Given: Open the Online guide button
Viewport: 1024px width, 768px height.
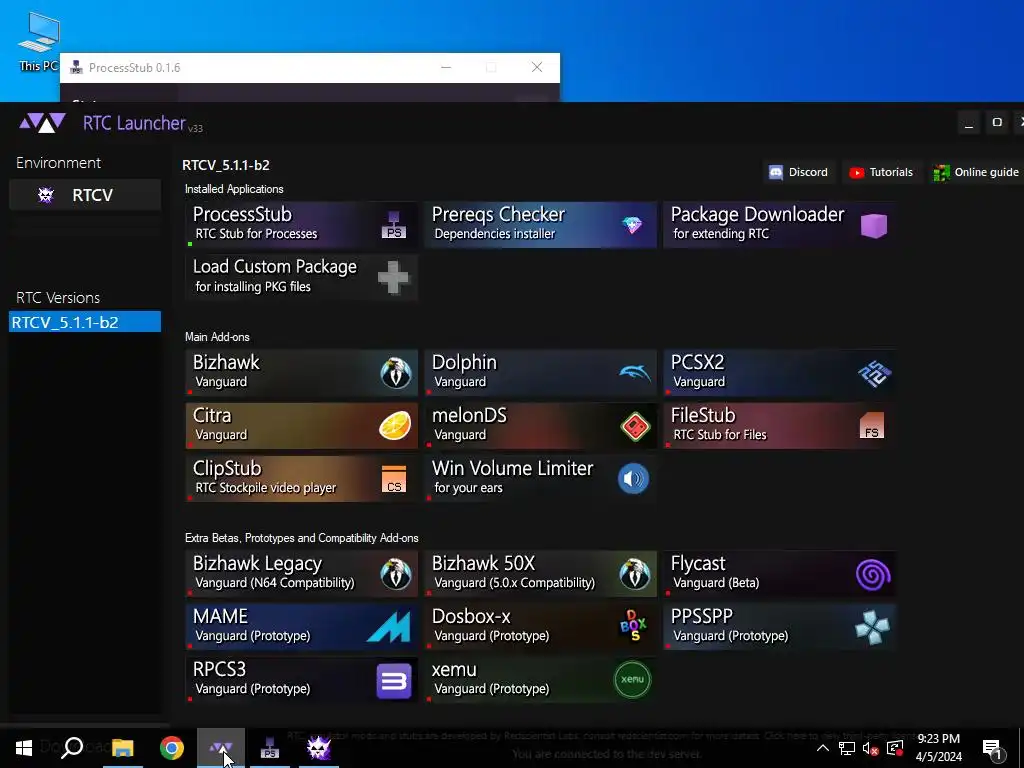Looking at the screenshot, I should (976, 172).
